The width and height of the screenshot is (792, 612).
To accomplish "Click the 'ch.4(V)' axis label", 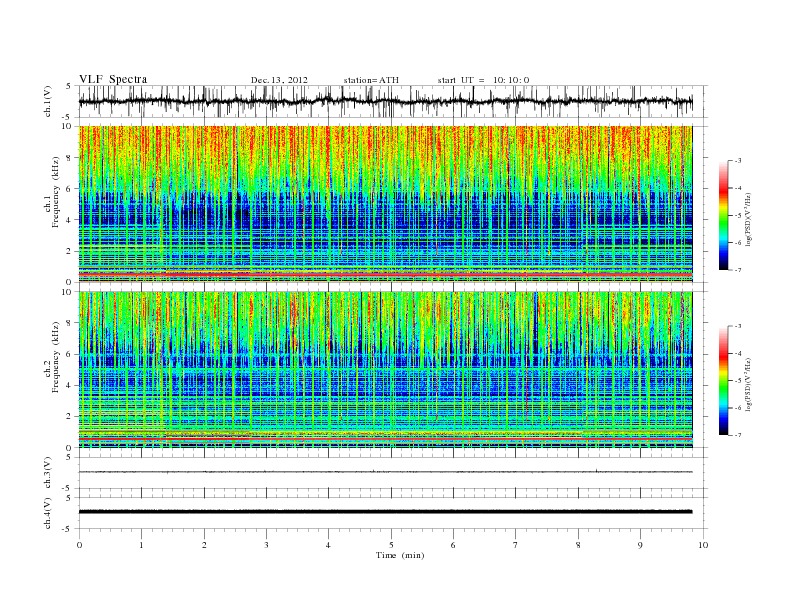I will pyautogui.click(x=49, y=513).
